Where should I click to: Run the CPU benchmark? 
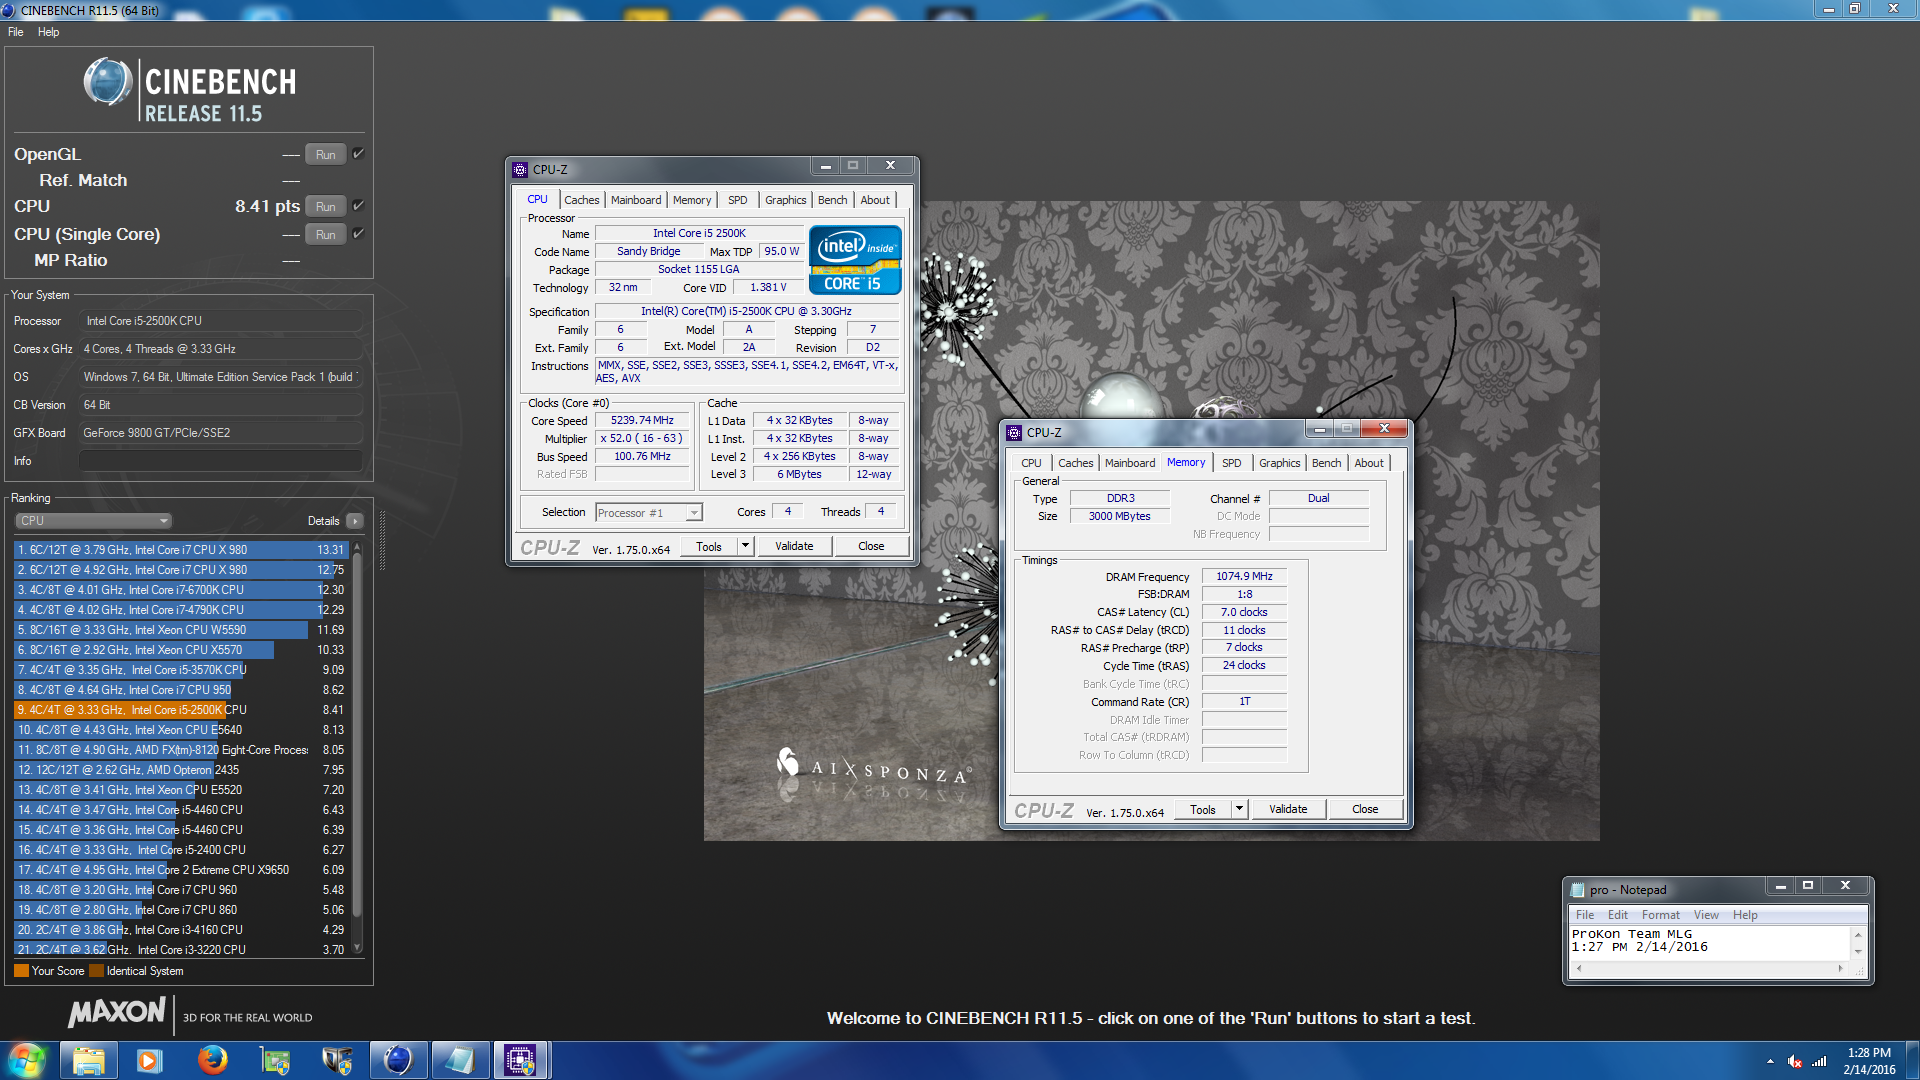click(x=326, y=206)
